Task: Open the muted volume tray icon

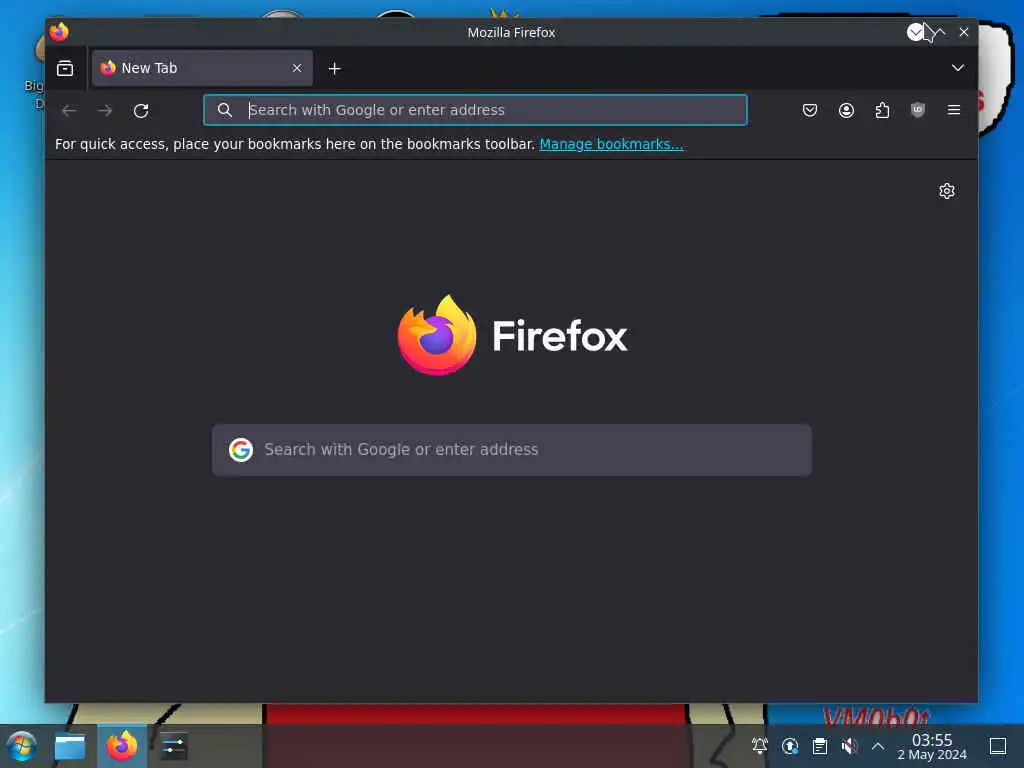Action: (849, 746)
